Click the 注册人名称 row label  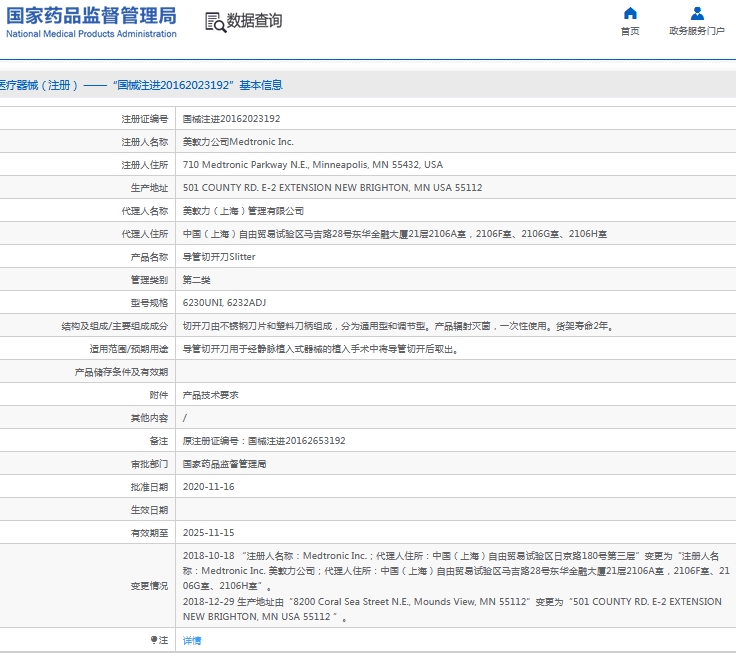[x=145, y=142]
